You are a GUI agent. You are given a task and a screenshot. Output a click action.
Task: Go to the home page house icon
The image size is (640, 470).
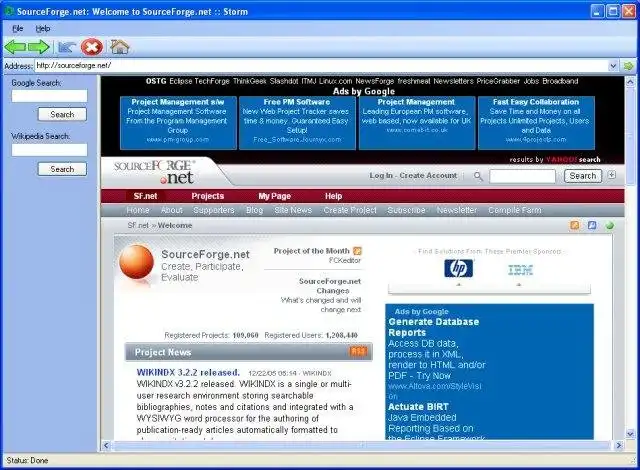(x=120, y=47)
